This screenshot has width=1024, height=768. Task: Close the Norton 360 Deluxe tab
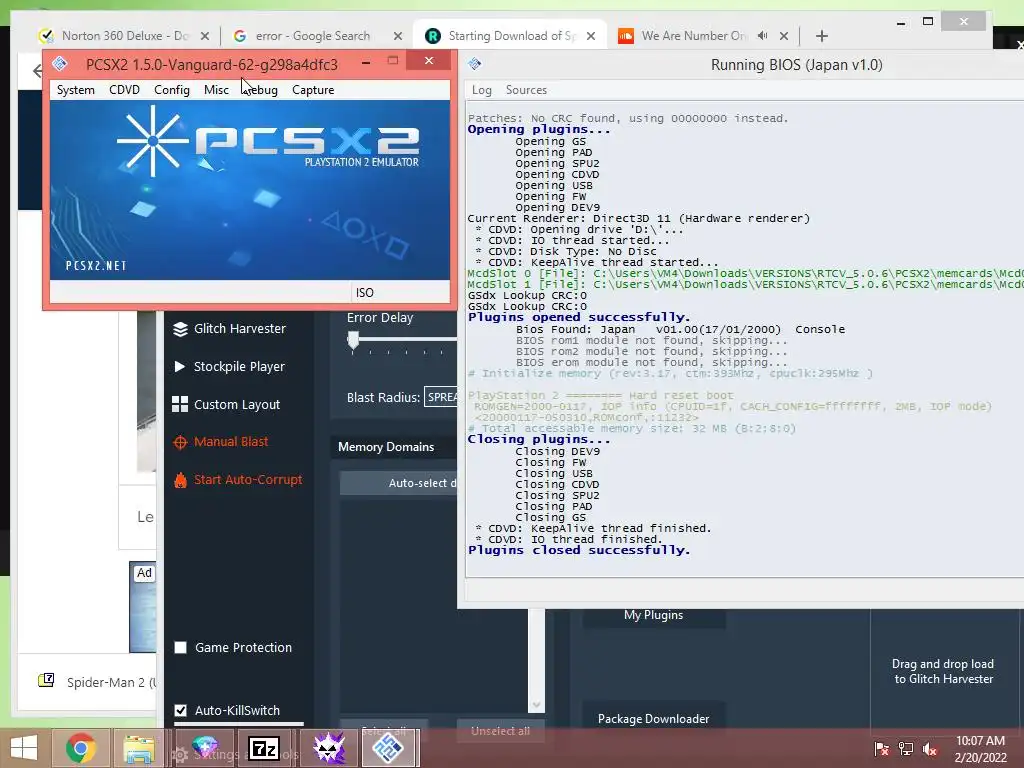point(204,36)
